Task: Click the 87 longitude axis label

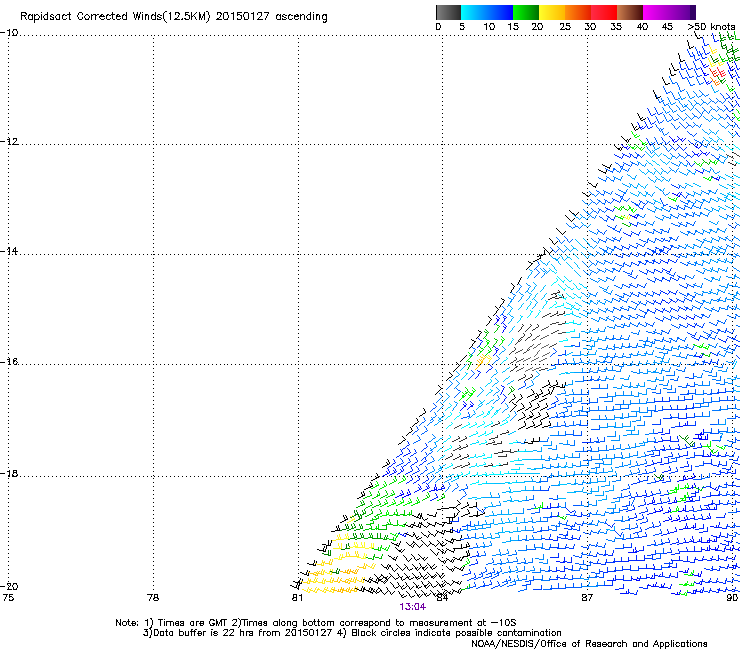Action: [587, 598]
